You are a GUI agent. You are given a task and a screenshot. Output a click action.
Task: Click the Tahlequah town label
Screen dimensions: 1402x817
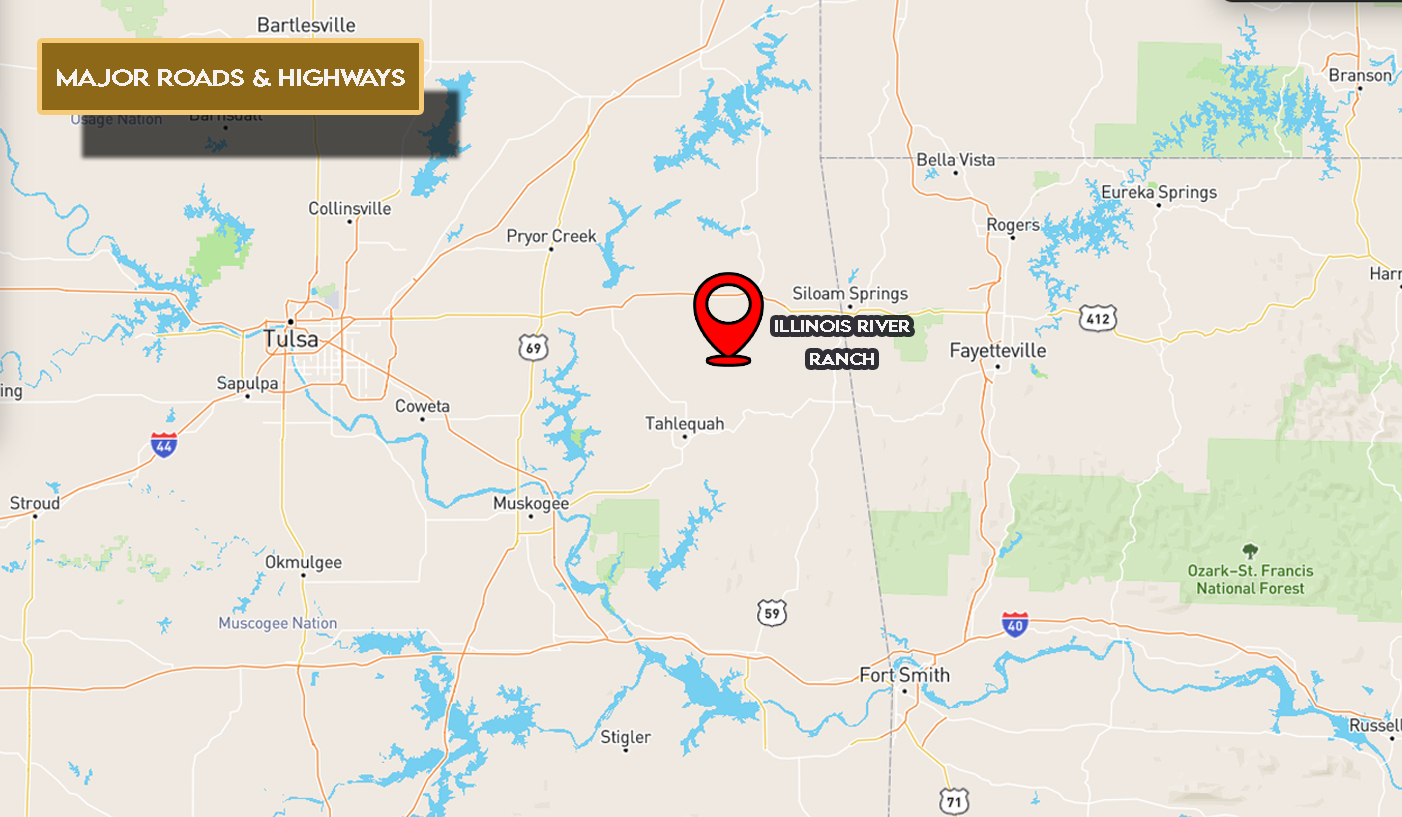coord(685,424)
